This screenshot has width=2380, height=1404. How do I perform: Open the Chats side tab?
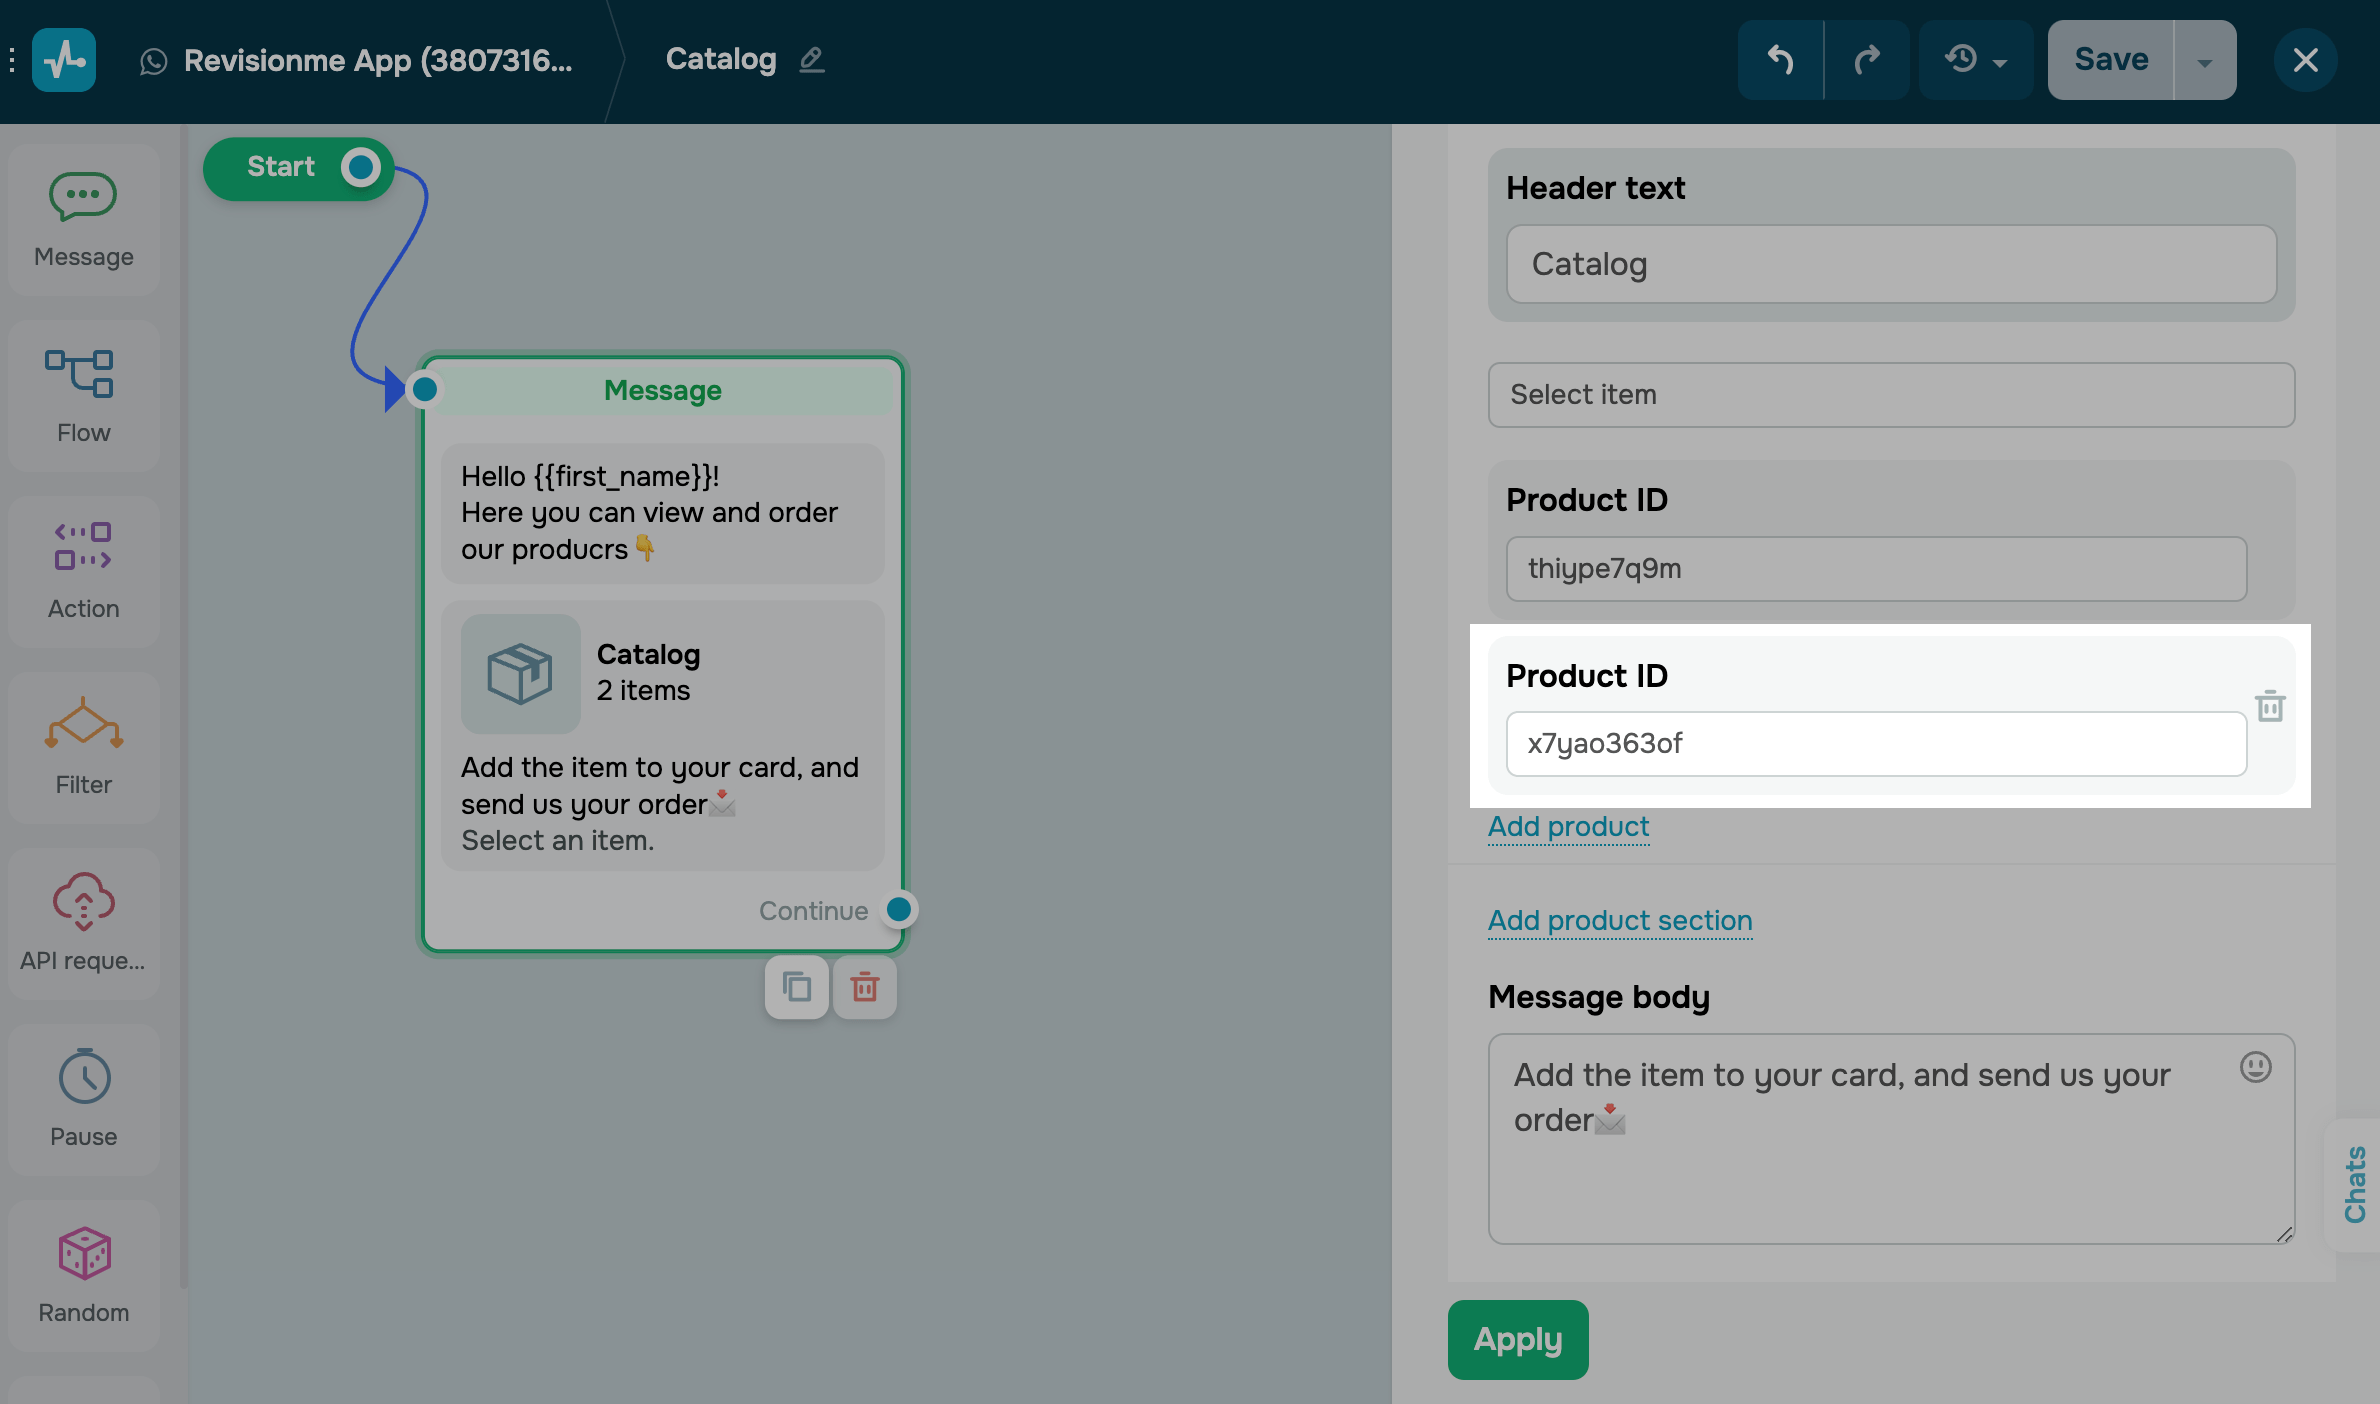point(2354,1184)
